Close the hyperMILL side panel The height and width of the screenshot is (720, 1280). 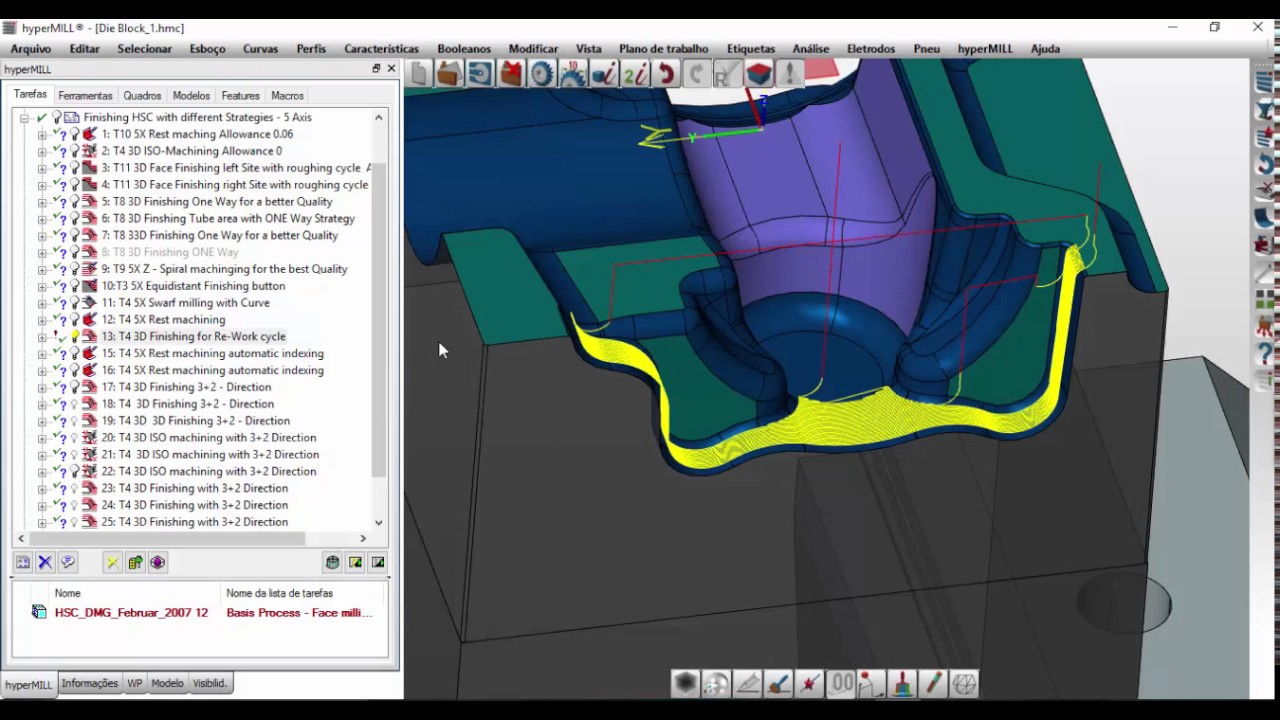[391, 69]
